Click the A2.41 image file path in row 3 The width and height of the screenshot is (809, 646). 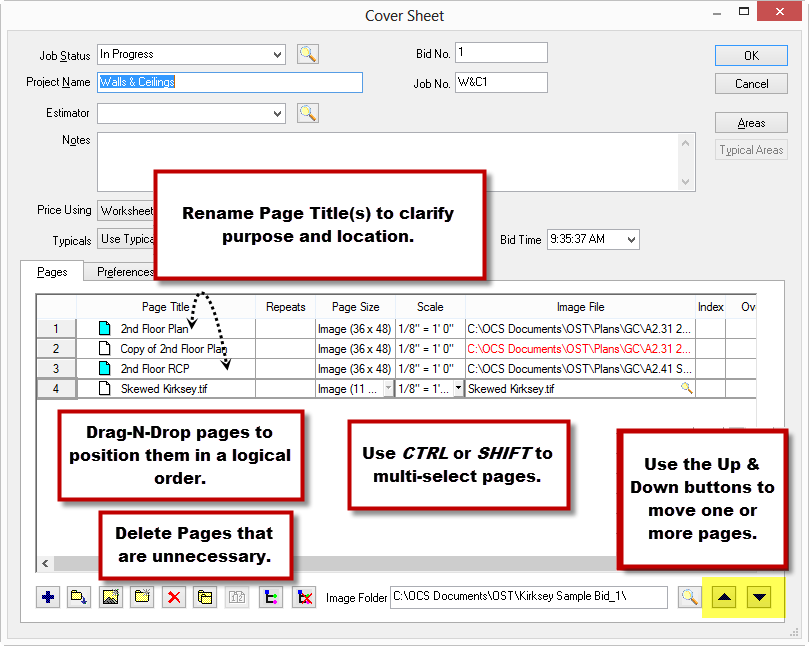coord(578,369)
